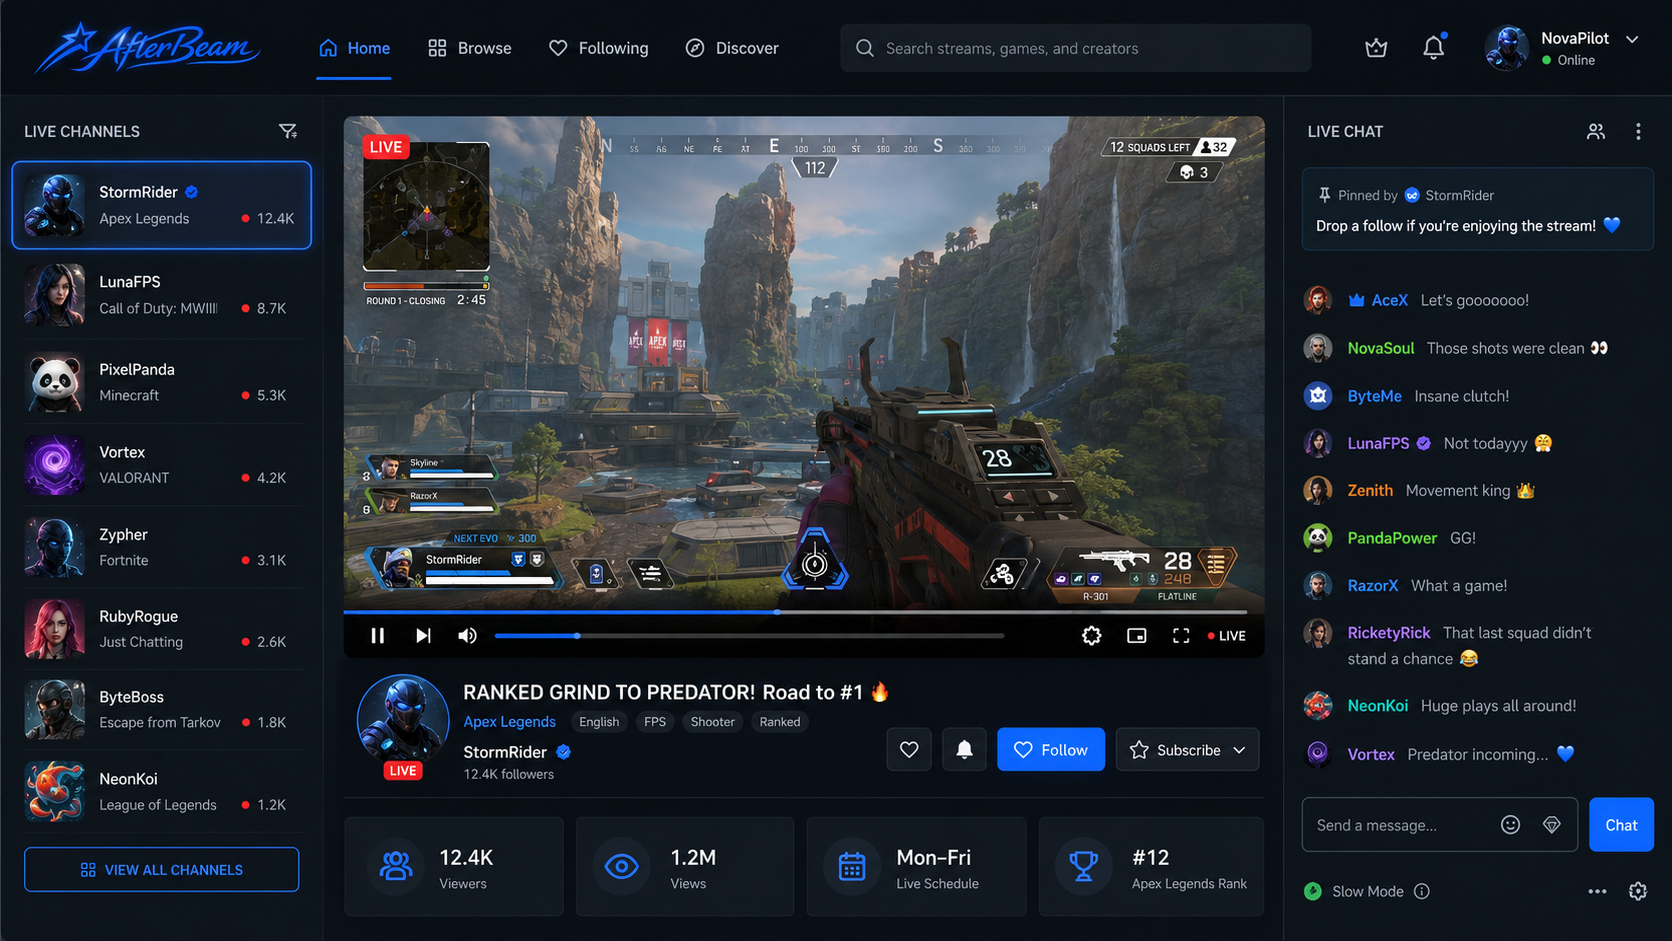The height and width of the screenshot is (941, 1672).
Task: Show Slow Mode info tooltip icon
Action: 1421,891
